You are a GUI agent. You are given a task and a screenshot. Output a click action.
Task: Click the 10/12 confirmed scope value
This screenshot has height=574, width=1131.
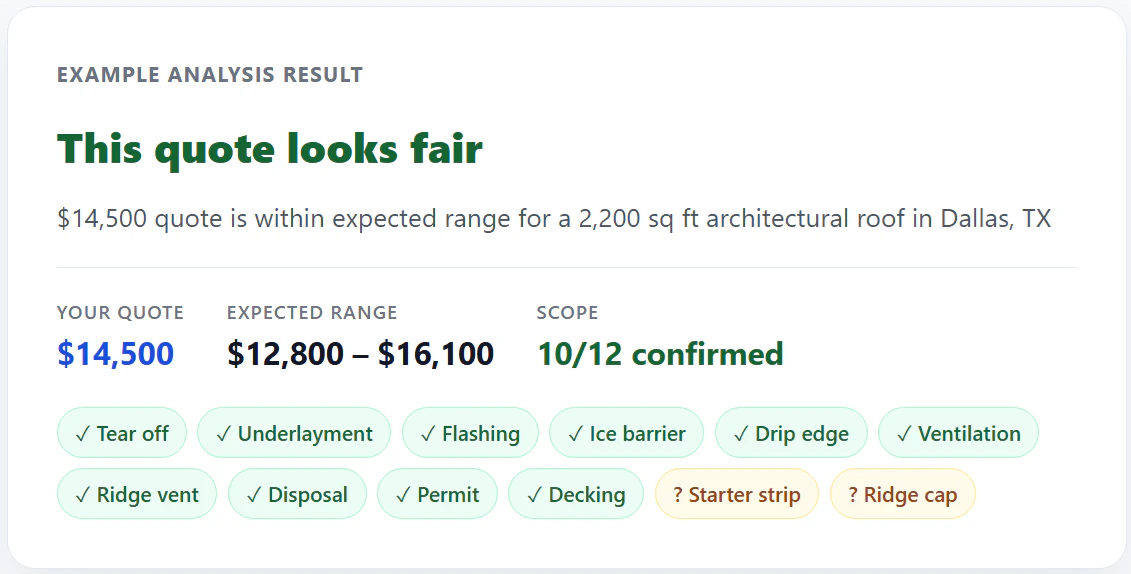660,354
